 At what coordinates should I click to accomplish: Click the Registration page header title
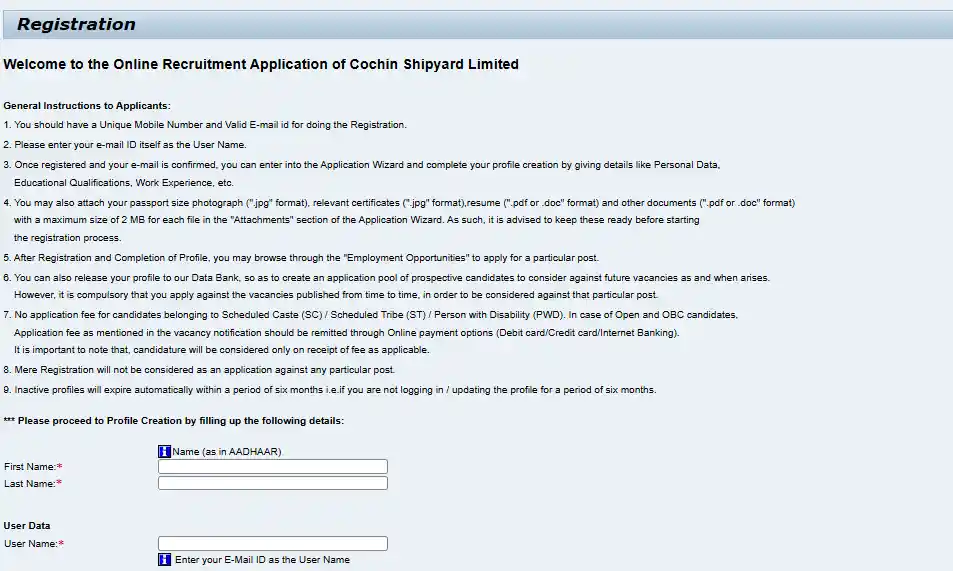click(76, 24)
